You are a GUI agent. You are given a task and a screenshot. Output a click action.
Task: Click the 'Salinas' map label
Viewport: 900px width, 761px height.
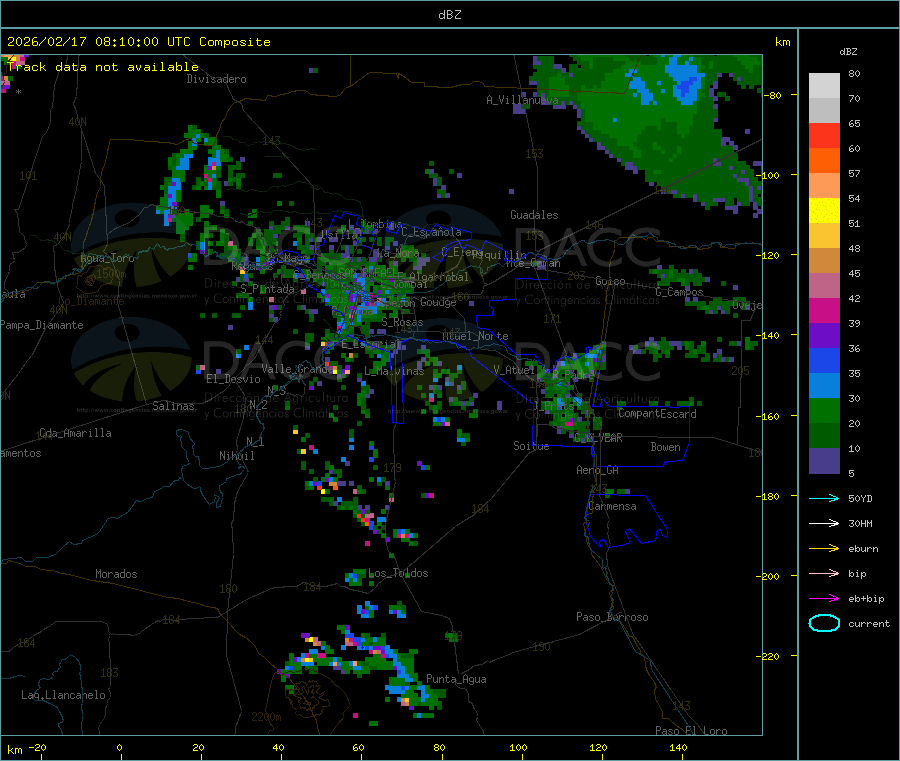pos(173,406)
